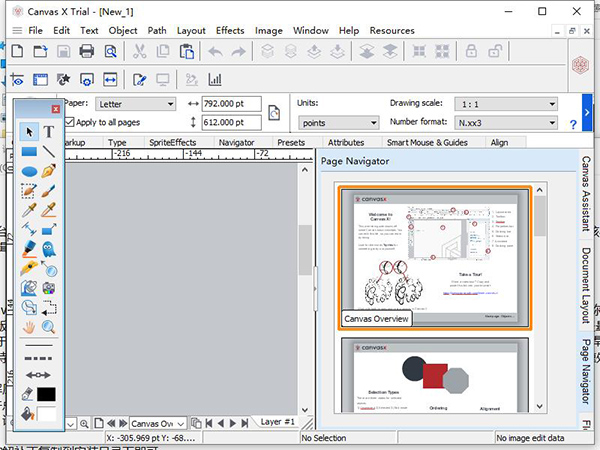Click the Paste clipboard icon
The height and width of the screenshot is (450, 600).
[184, 52]
